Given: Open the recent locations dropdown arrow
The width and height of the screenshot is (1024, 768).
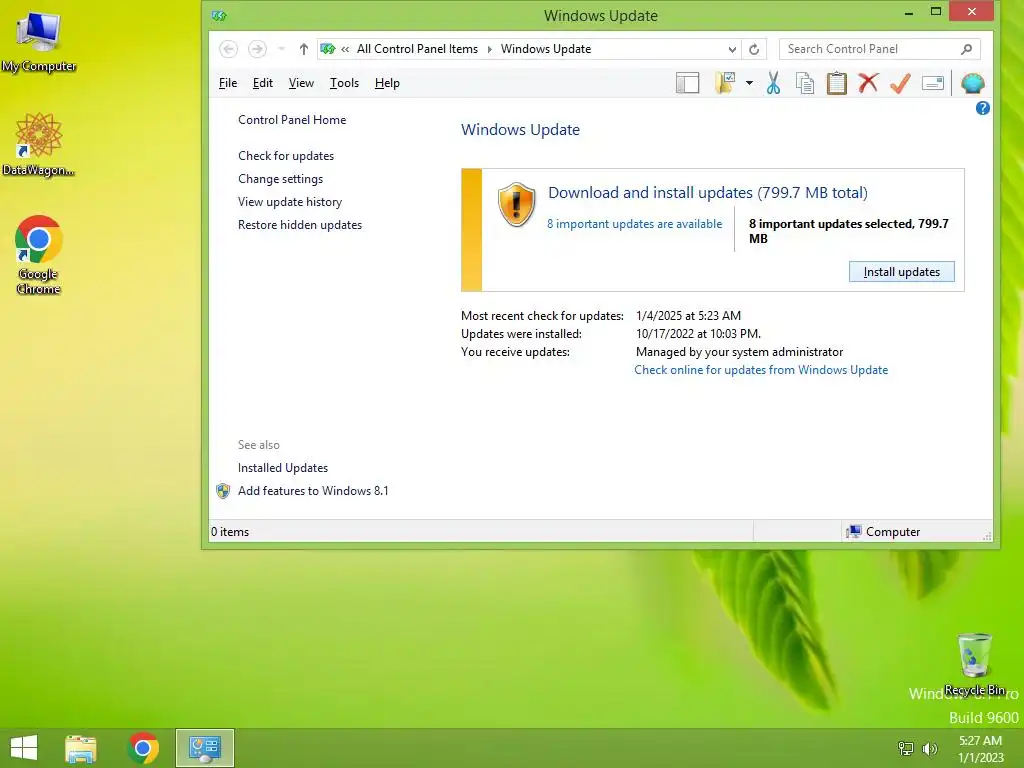Looking at the screenshot, I should point(281,49).
